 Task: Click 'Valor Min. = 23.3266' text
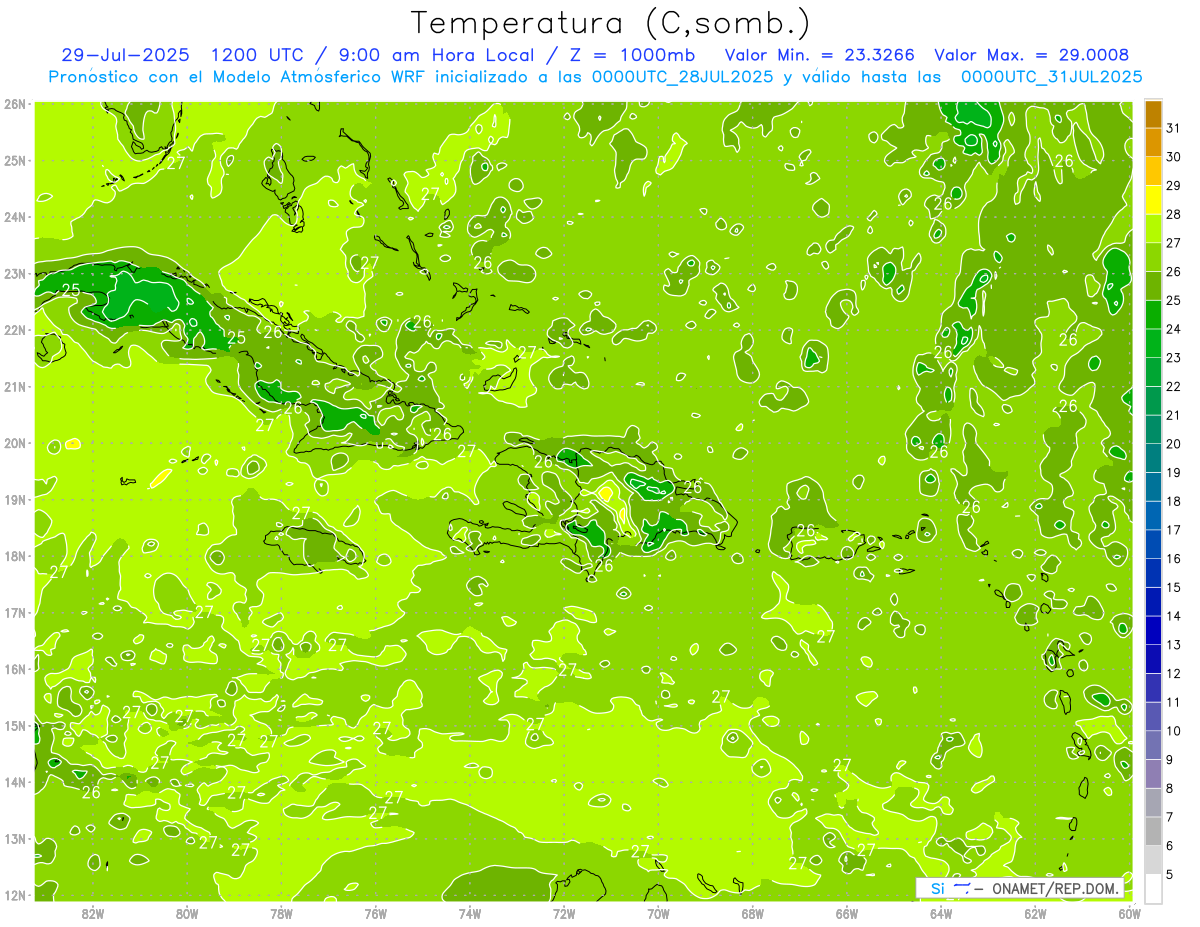820,55
